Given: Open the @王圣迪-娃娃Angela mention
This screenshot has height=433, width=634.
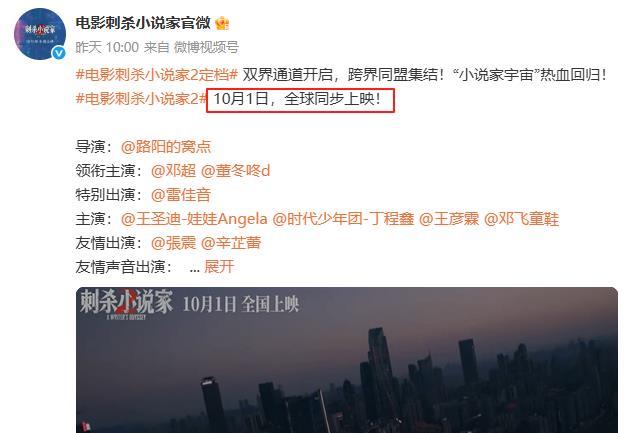Looking at the screenshot, I should [x=194, y=219].
